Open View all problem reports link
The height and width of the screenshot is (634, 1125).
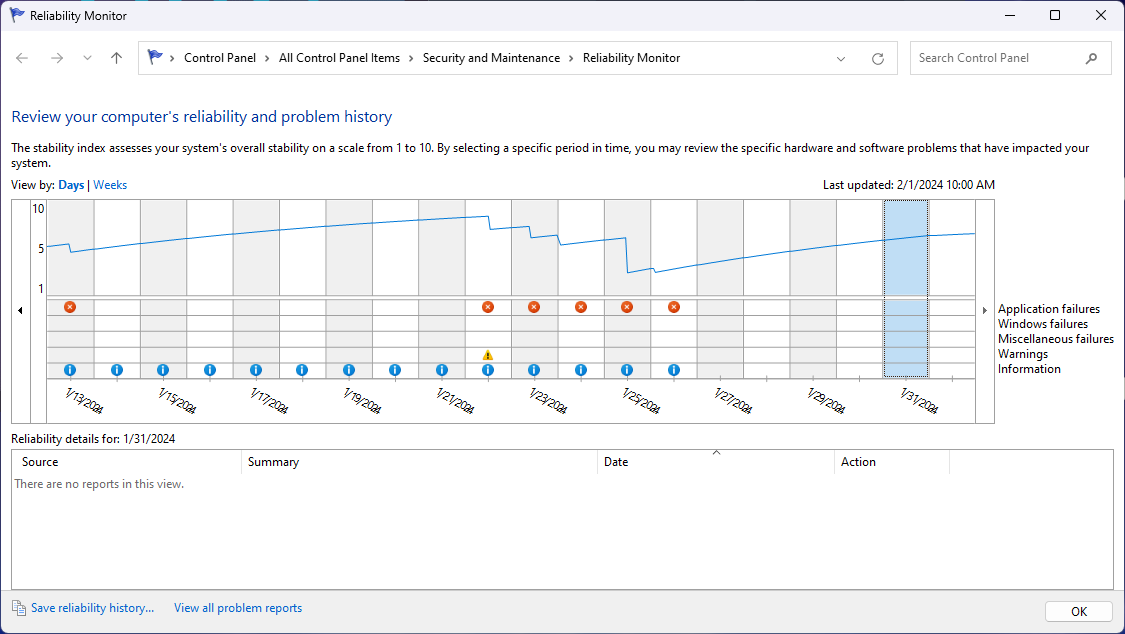click(238, 608)
